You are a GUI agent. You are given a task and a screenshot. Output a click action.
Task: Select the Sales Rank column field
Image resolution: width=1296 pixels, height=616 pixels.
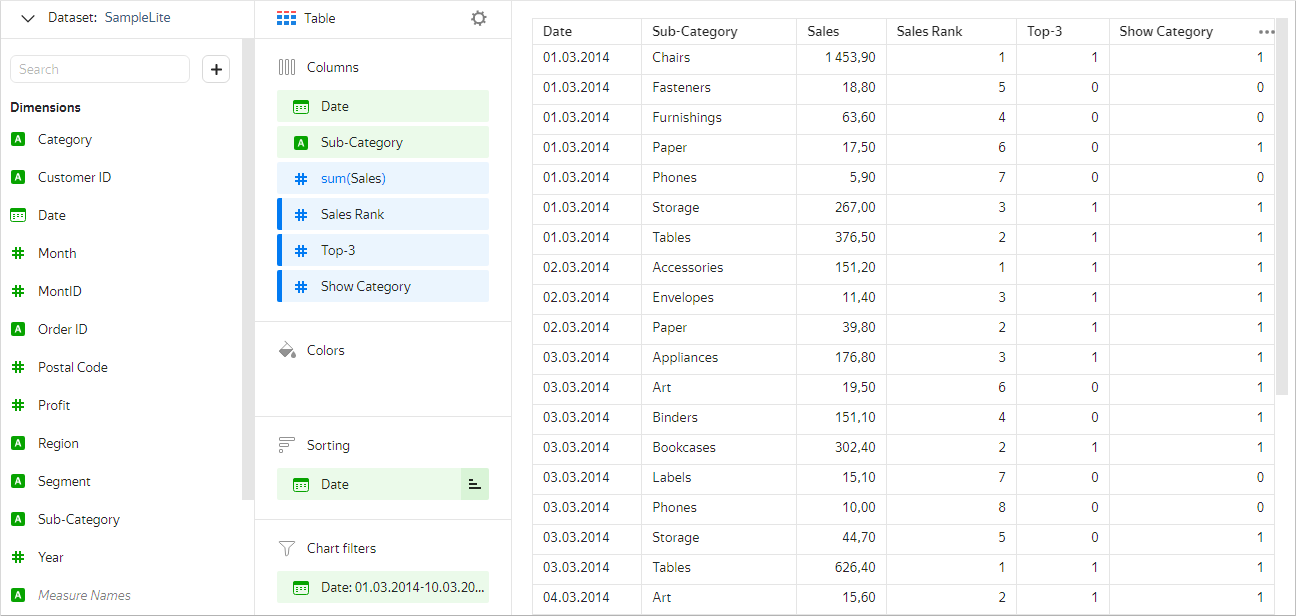(383, 214)
